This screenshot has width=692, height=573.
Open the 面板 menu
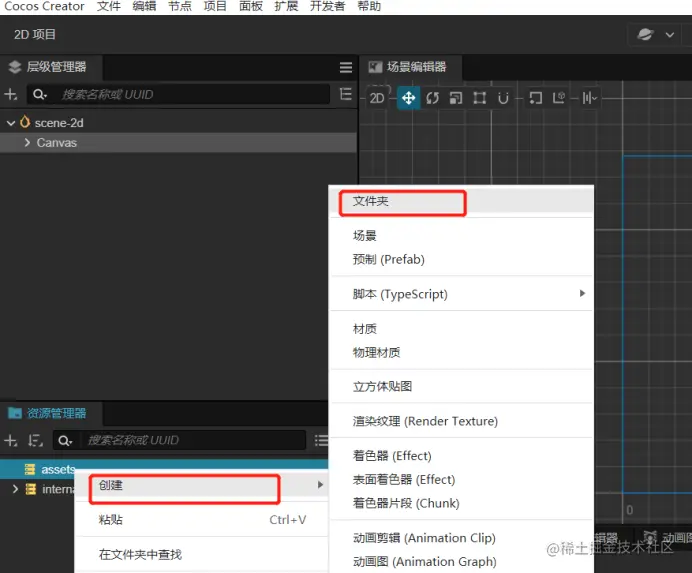tap(251, 6)
